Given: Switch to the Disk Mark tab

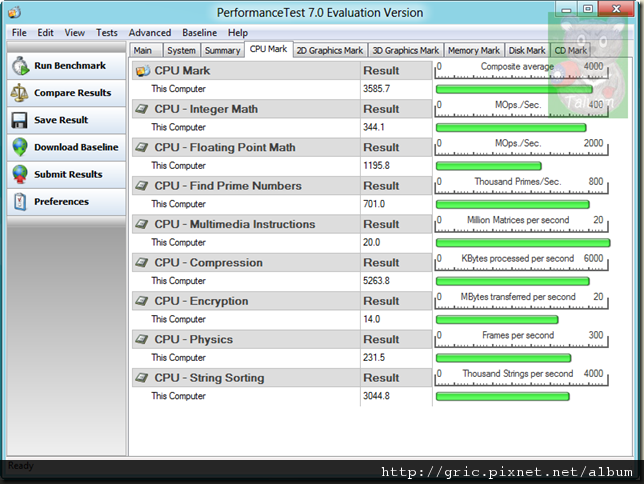Looking at the screenshot, I should tap(527, 51).
